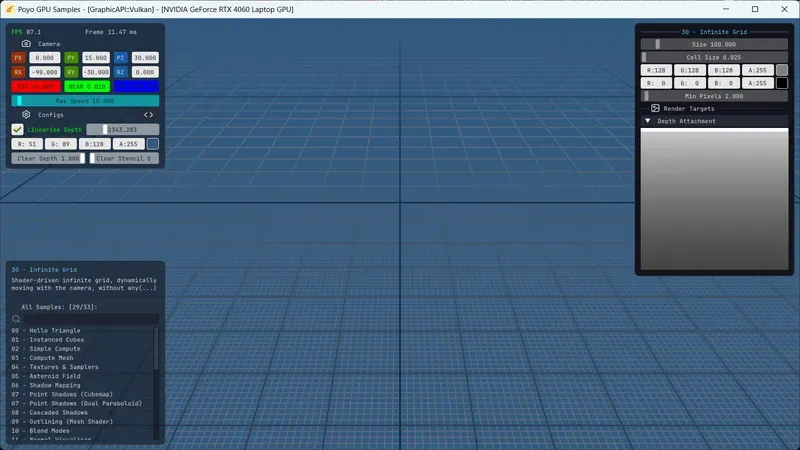
Task: Click the app icon in title bar
Action: click(x=9, y=9)
